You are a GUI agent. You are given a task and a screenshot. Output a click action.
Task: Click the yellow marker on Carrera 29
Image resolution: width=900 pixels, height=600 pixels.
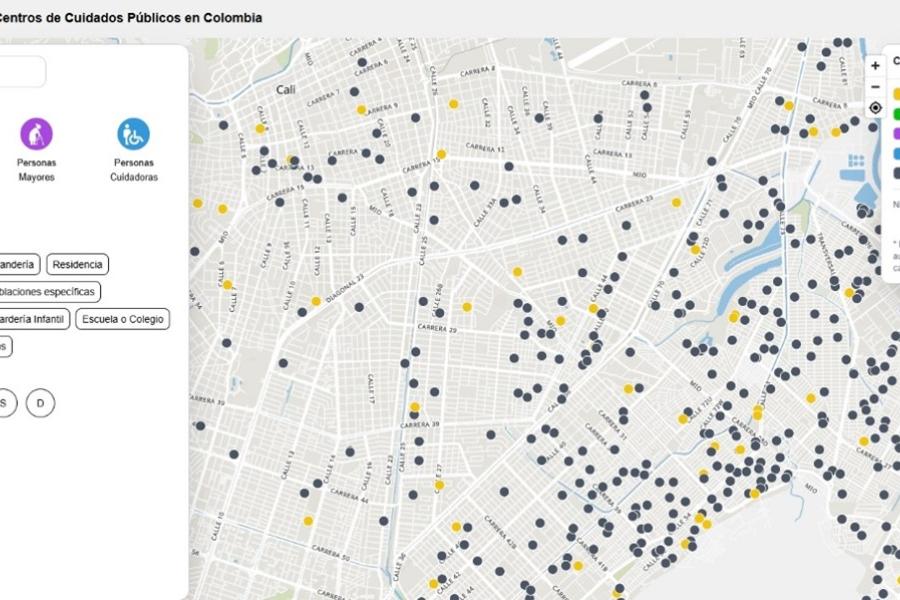(466, 307)
